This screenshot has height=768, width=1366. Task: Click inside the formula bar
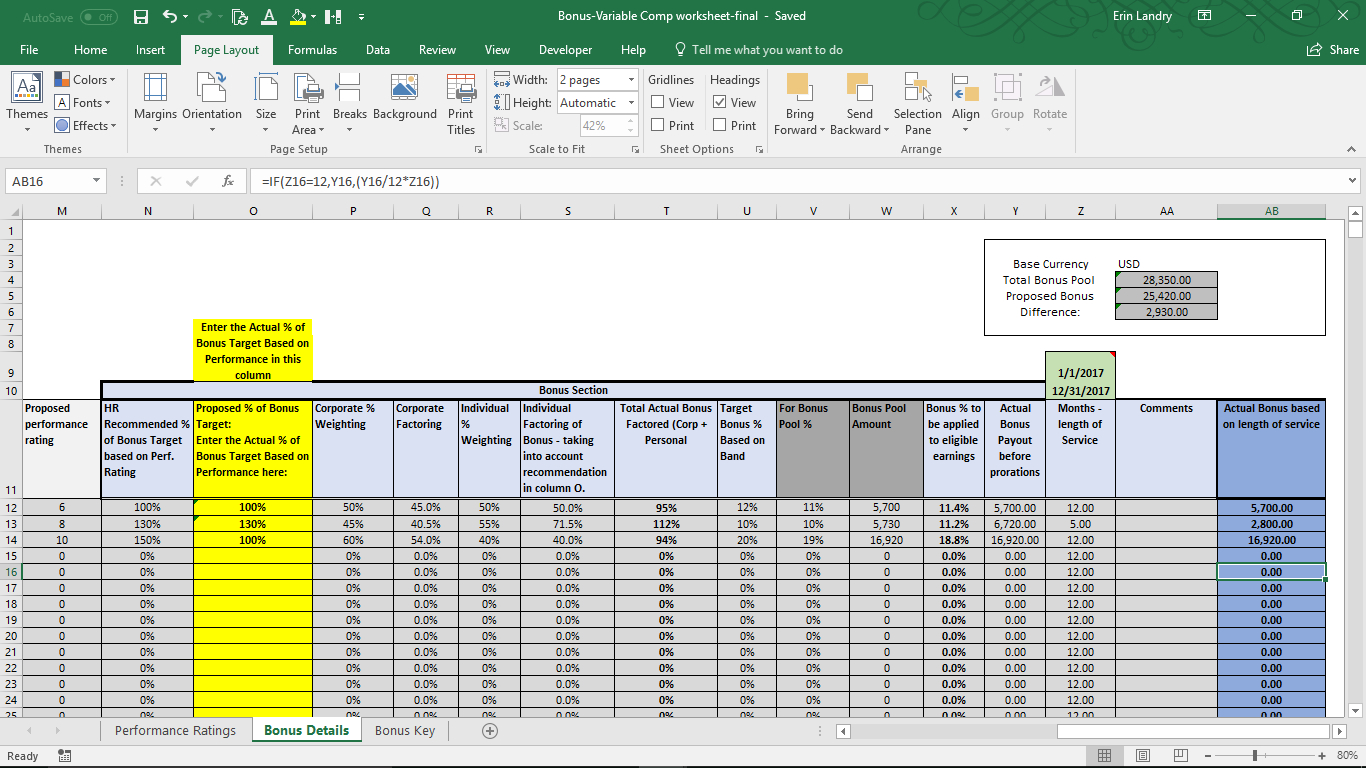790,181
